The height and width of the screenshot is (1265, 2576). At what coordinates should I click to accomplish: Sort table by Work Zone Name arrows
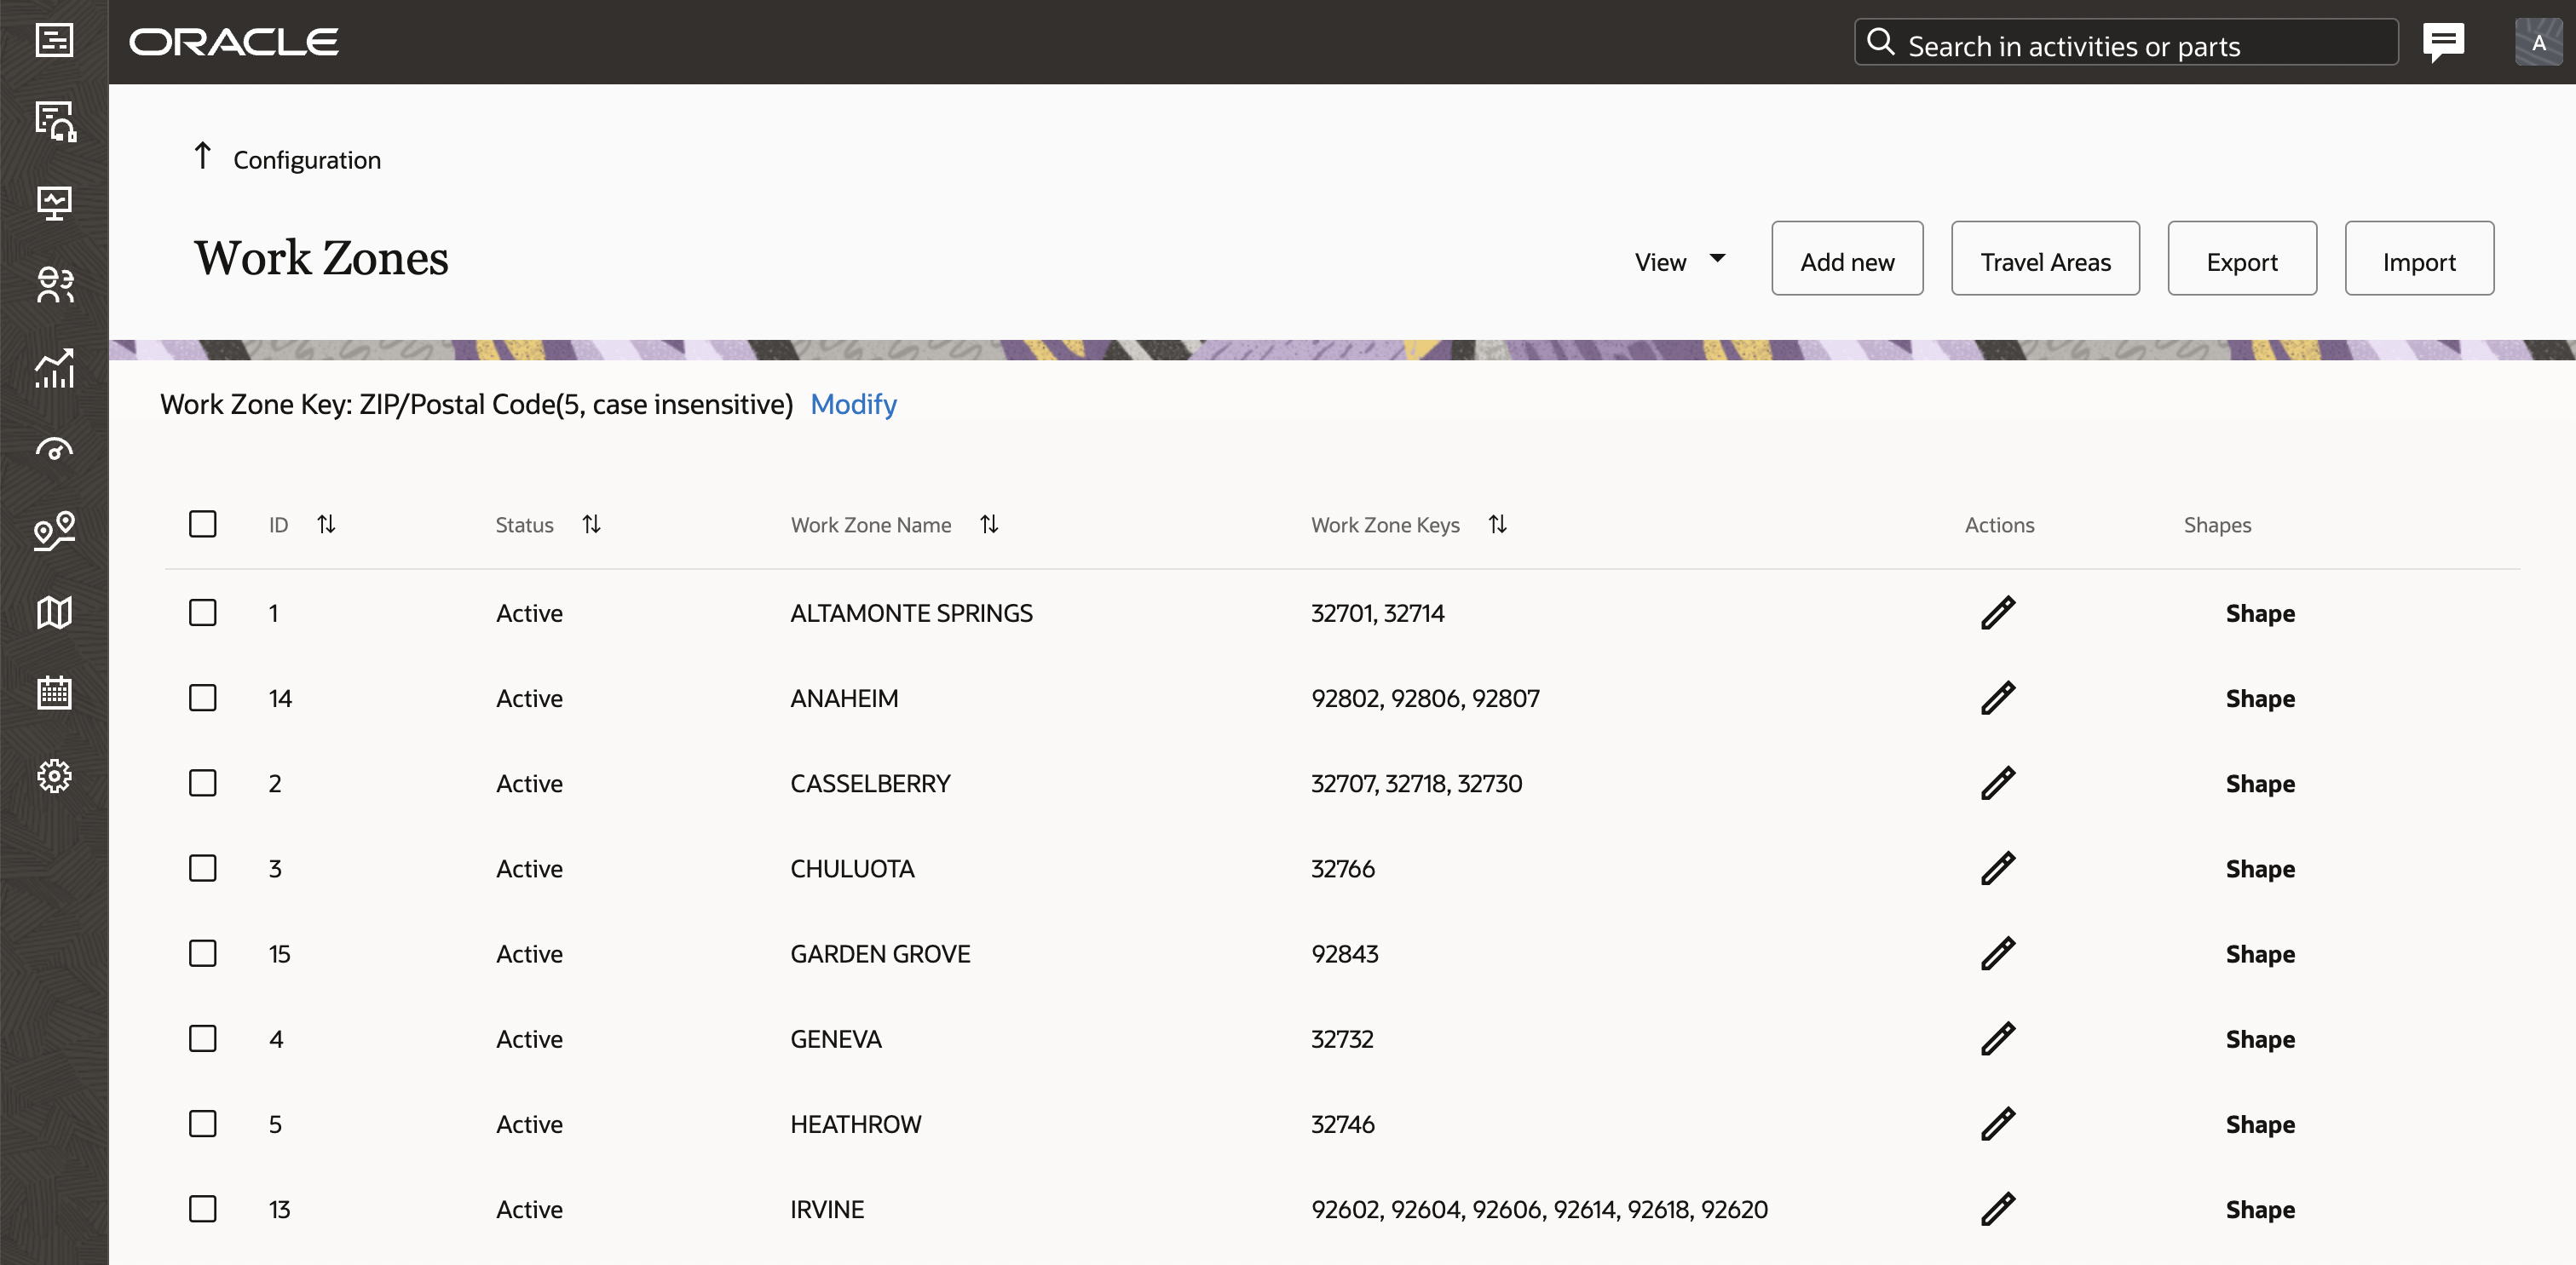click(x=989, y=524)
